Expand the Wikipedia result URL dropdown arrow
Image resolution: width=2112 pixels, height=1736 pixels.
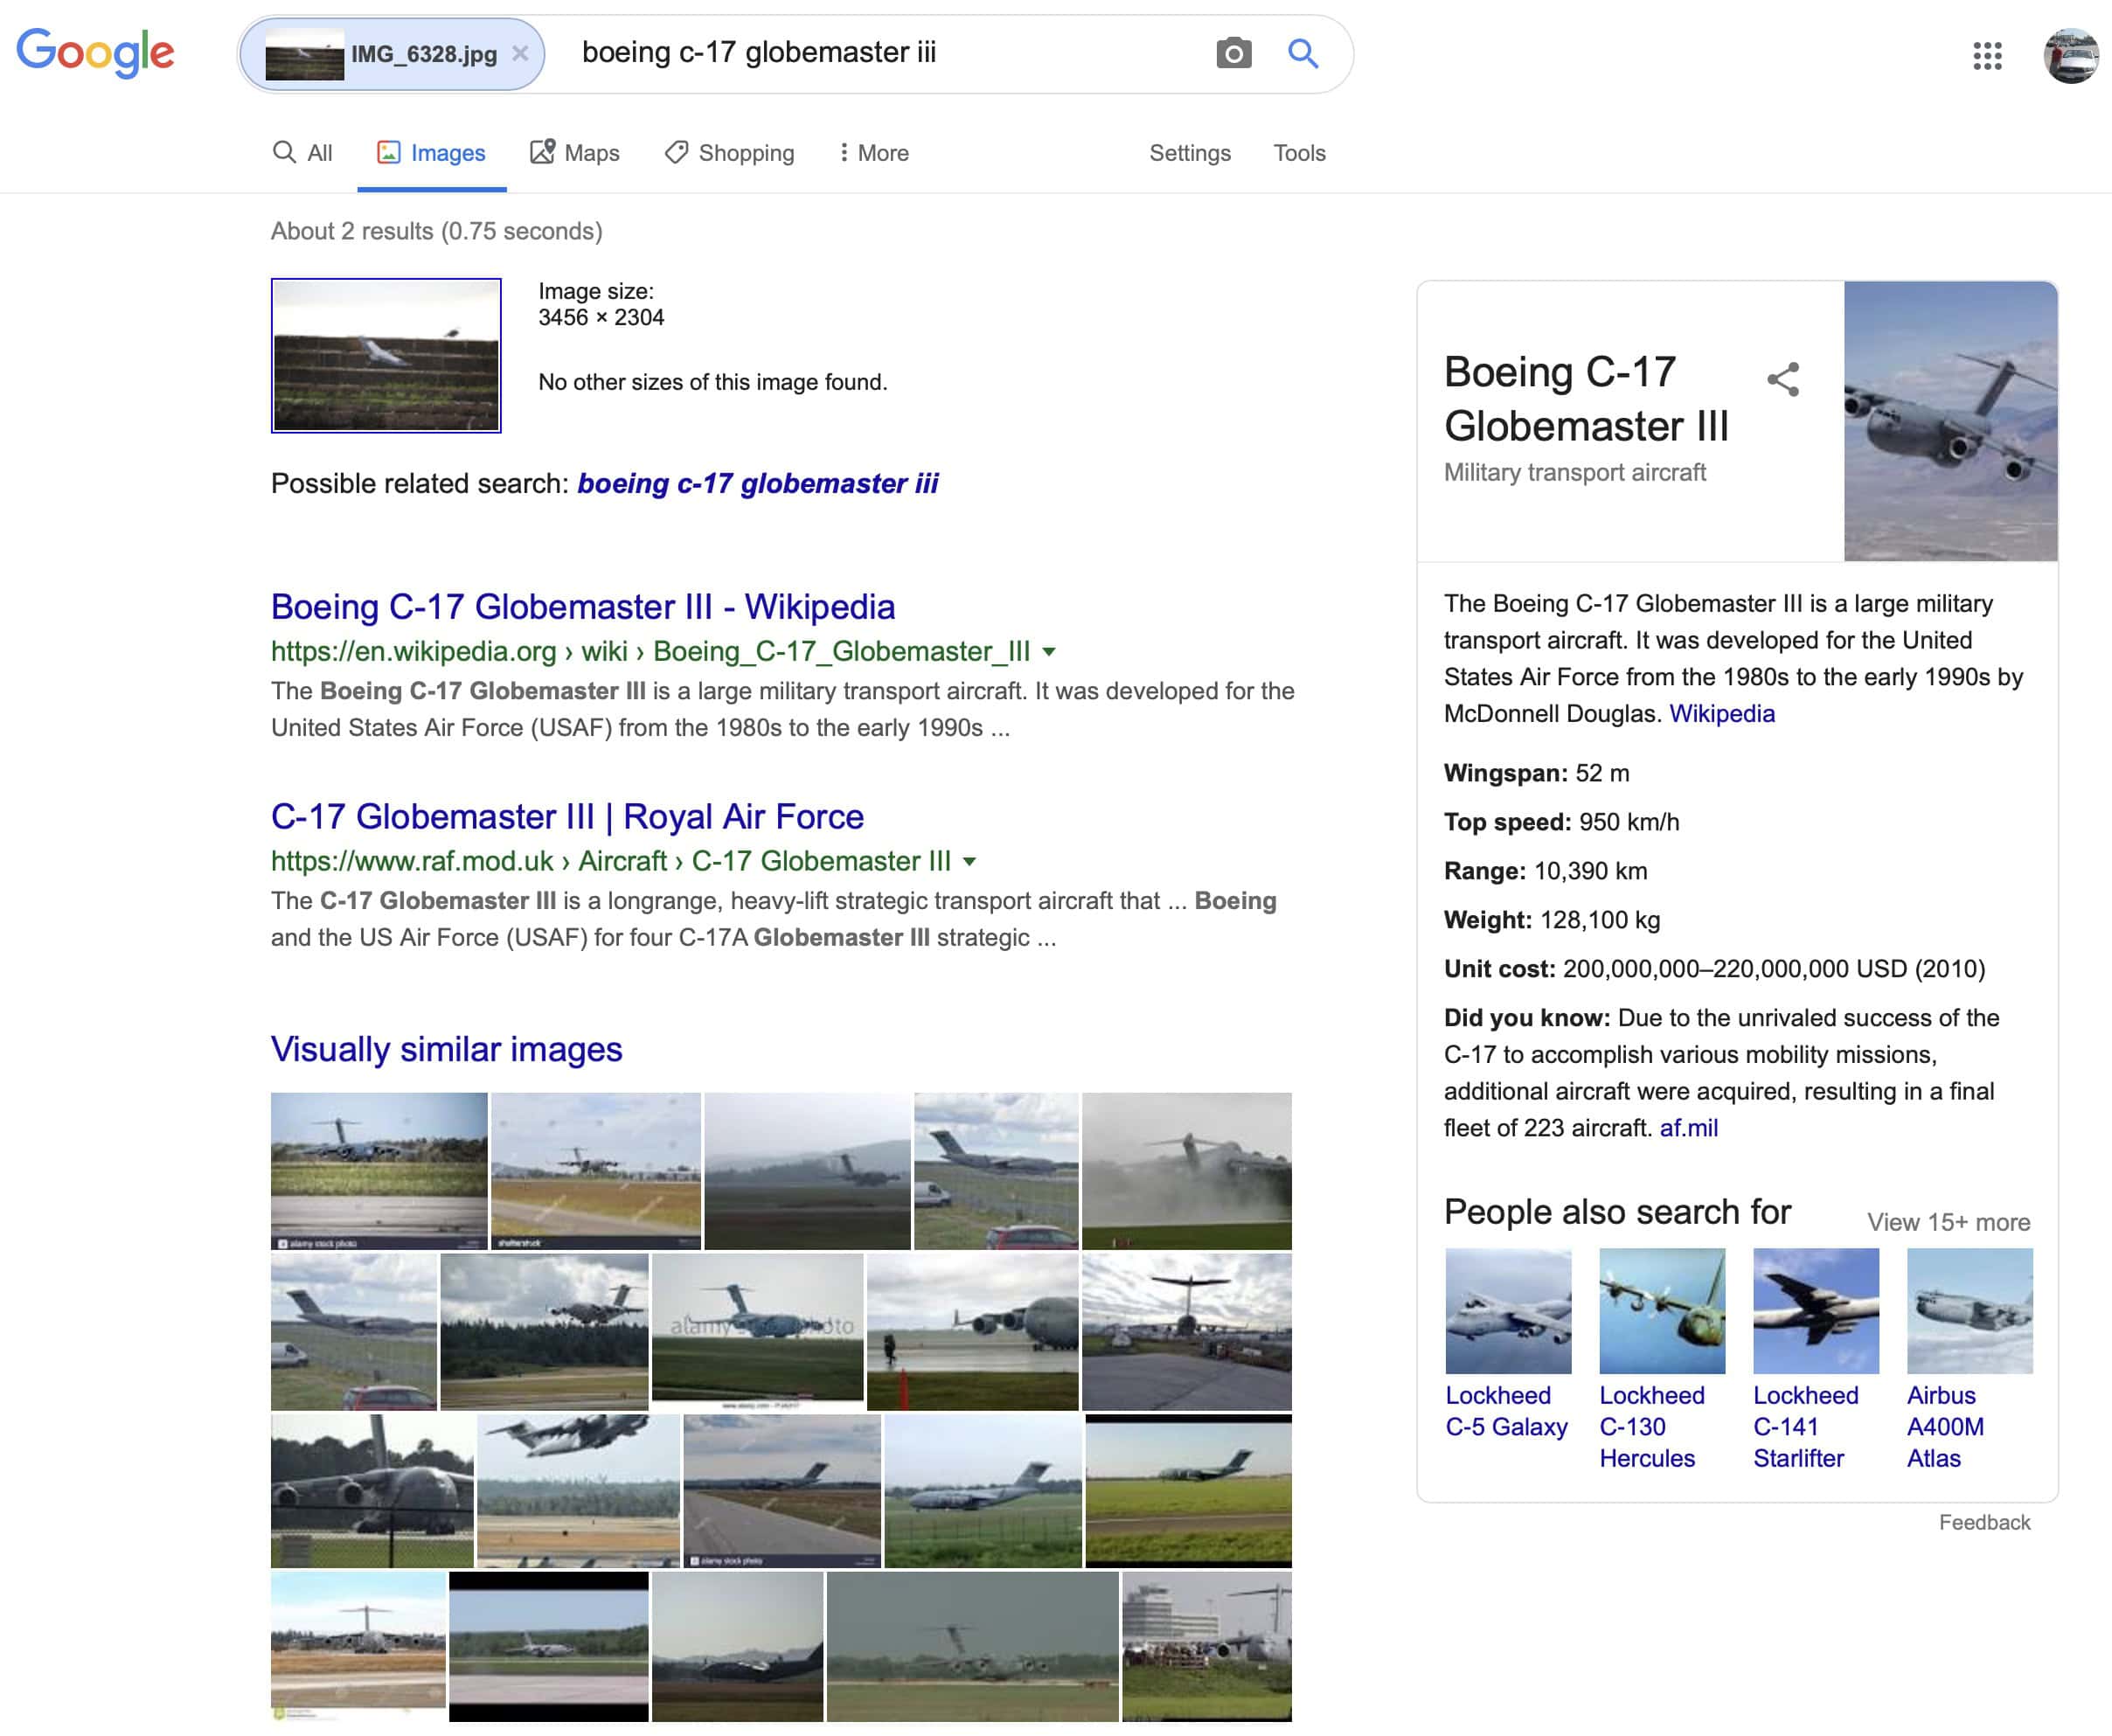click(1049, 652)
